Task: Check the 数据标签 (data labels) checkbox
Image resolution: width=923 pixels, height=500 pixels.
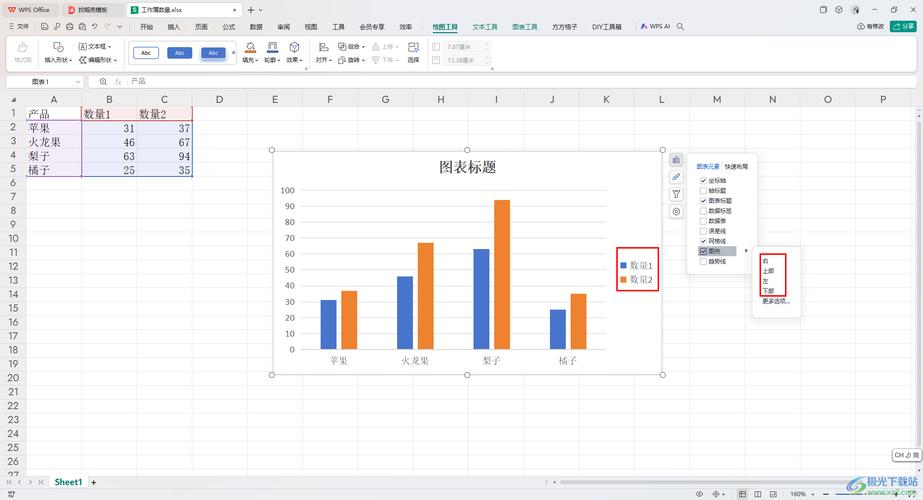Action: pyautogui.click(x=703, y=211)
